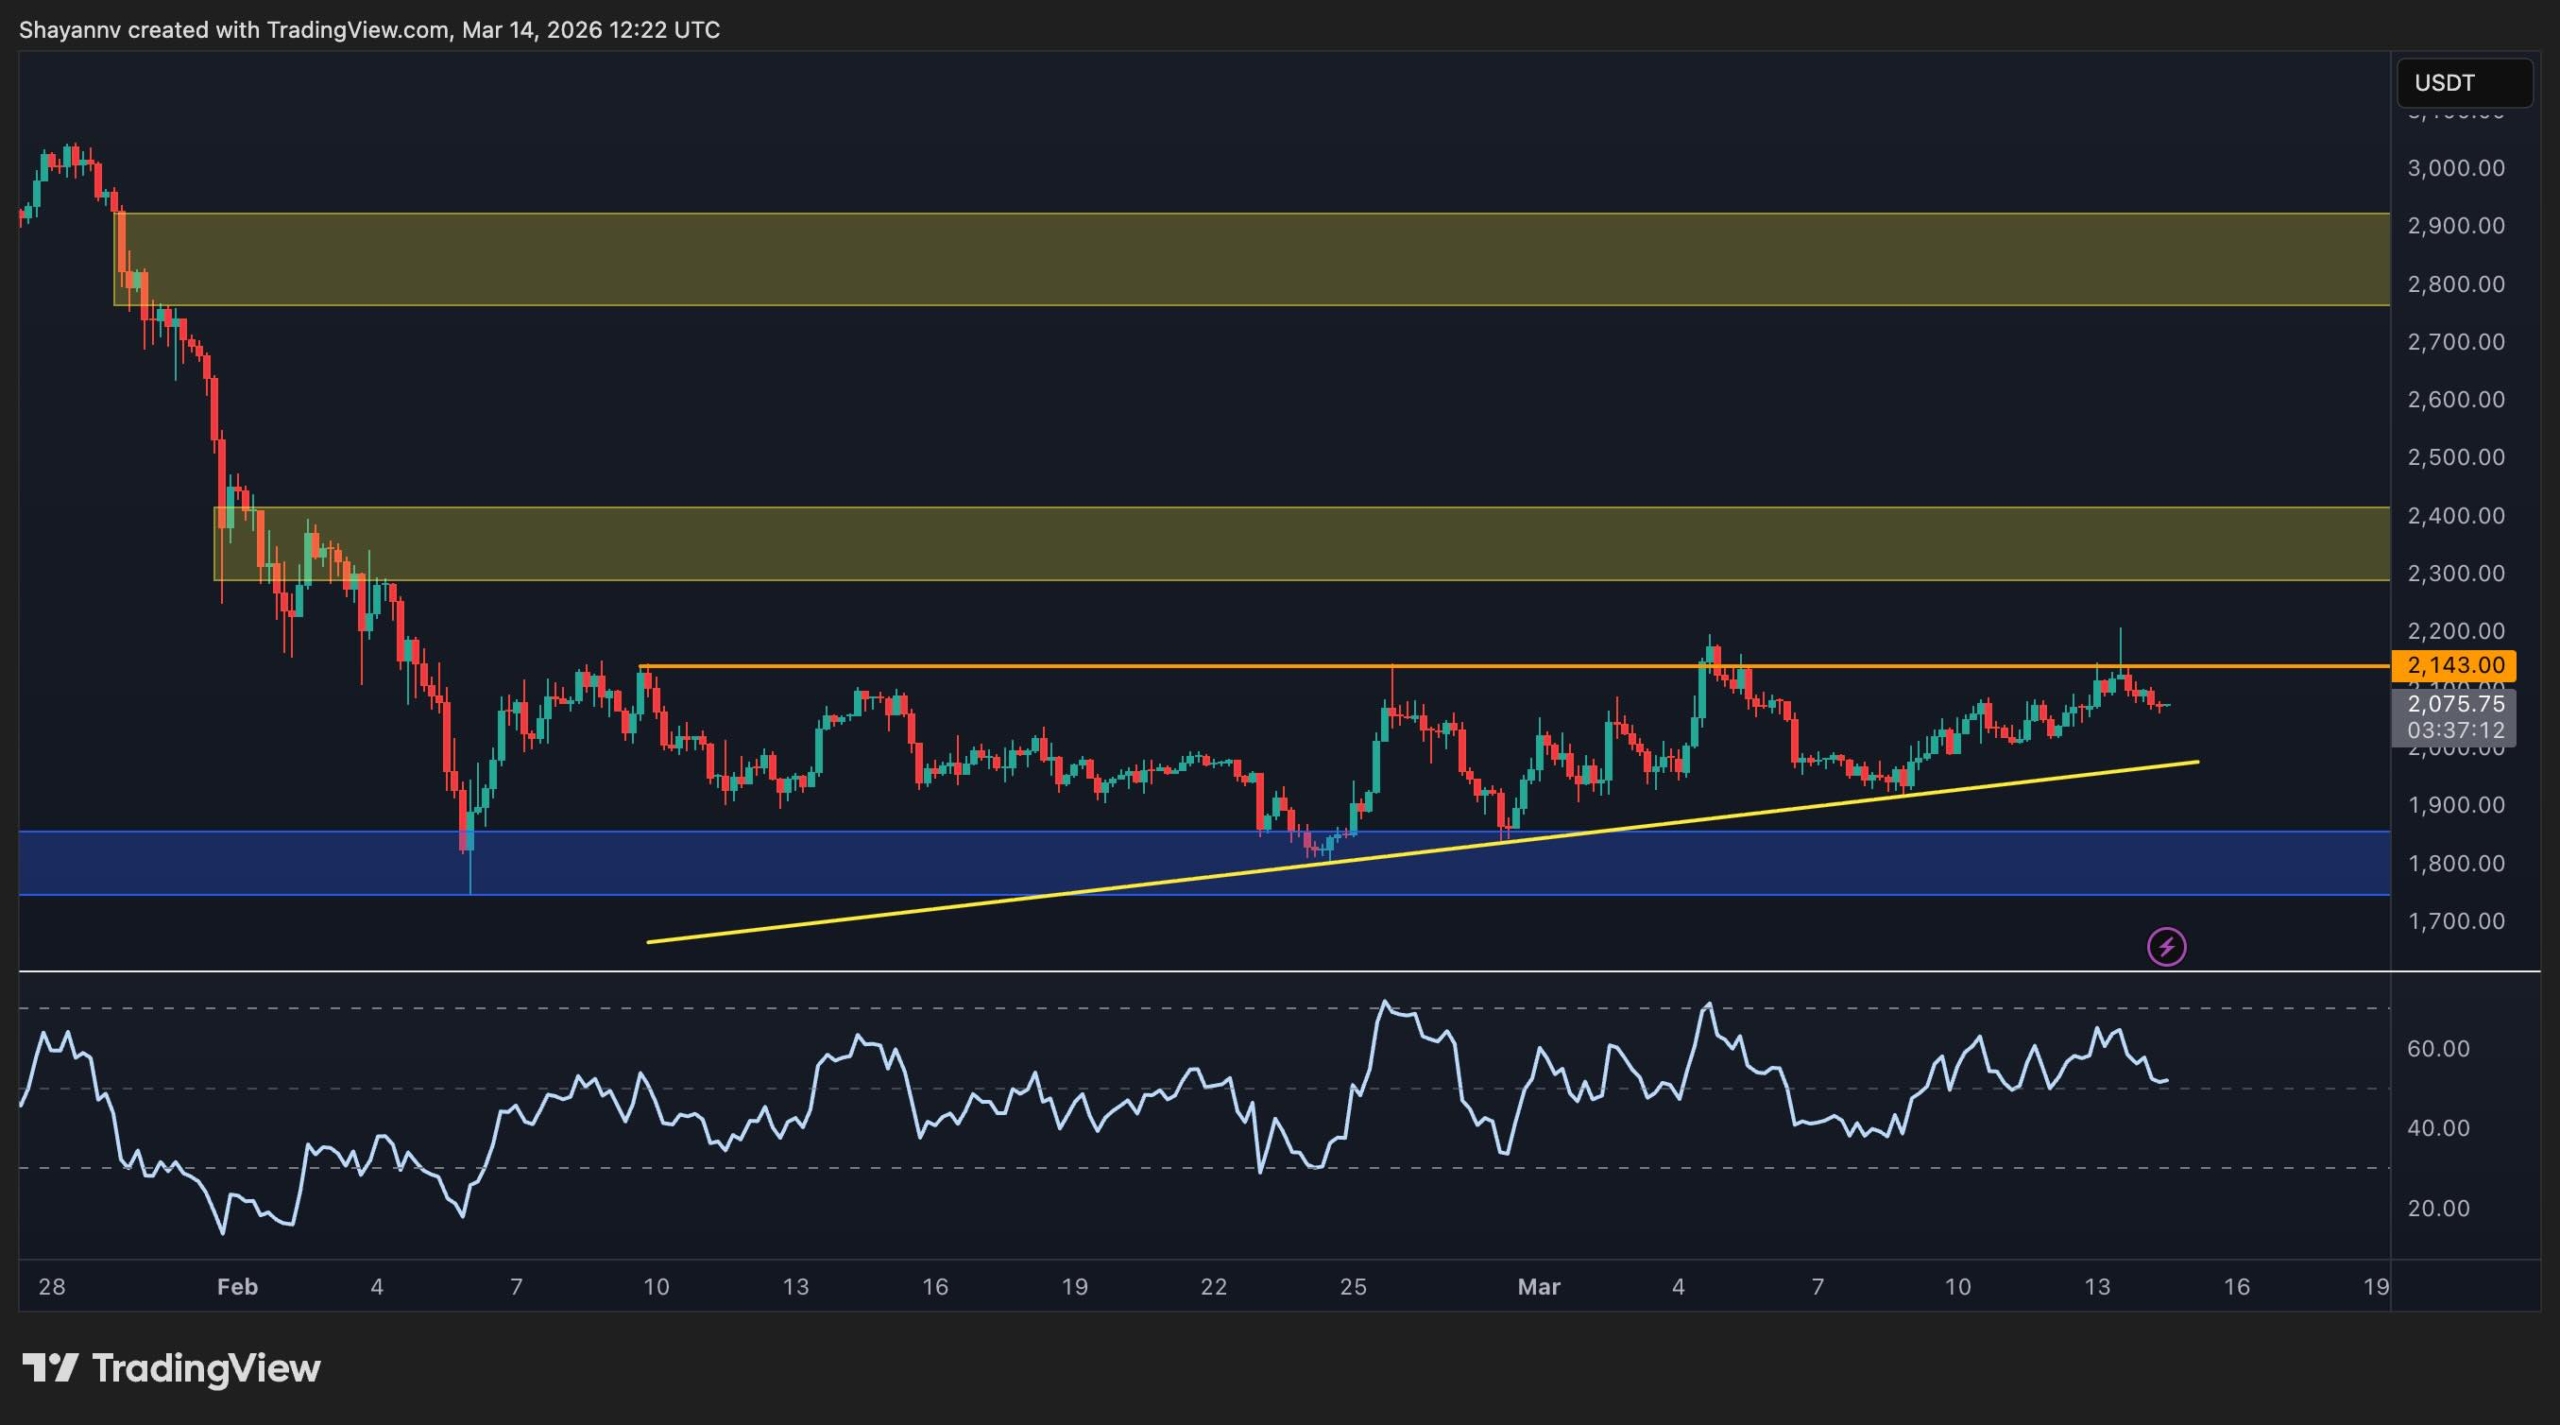Click the chart attribution header text
The width and height of the screenshot is (2560, 1425).
(369, 30)
